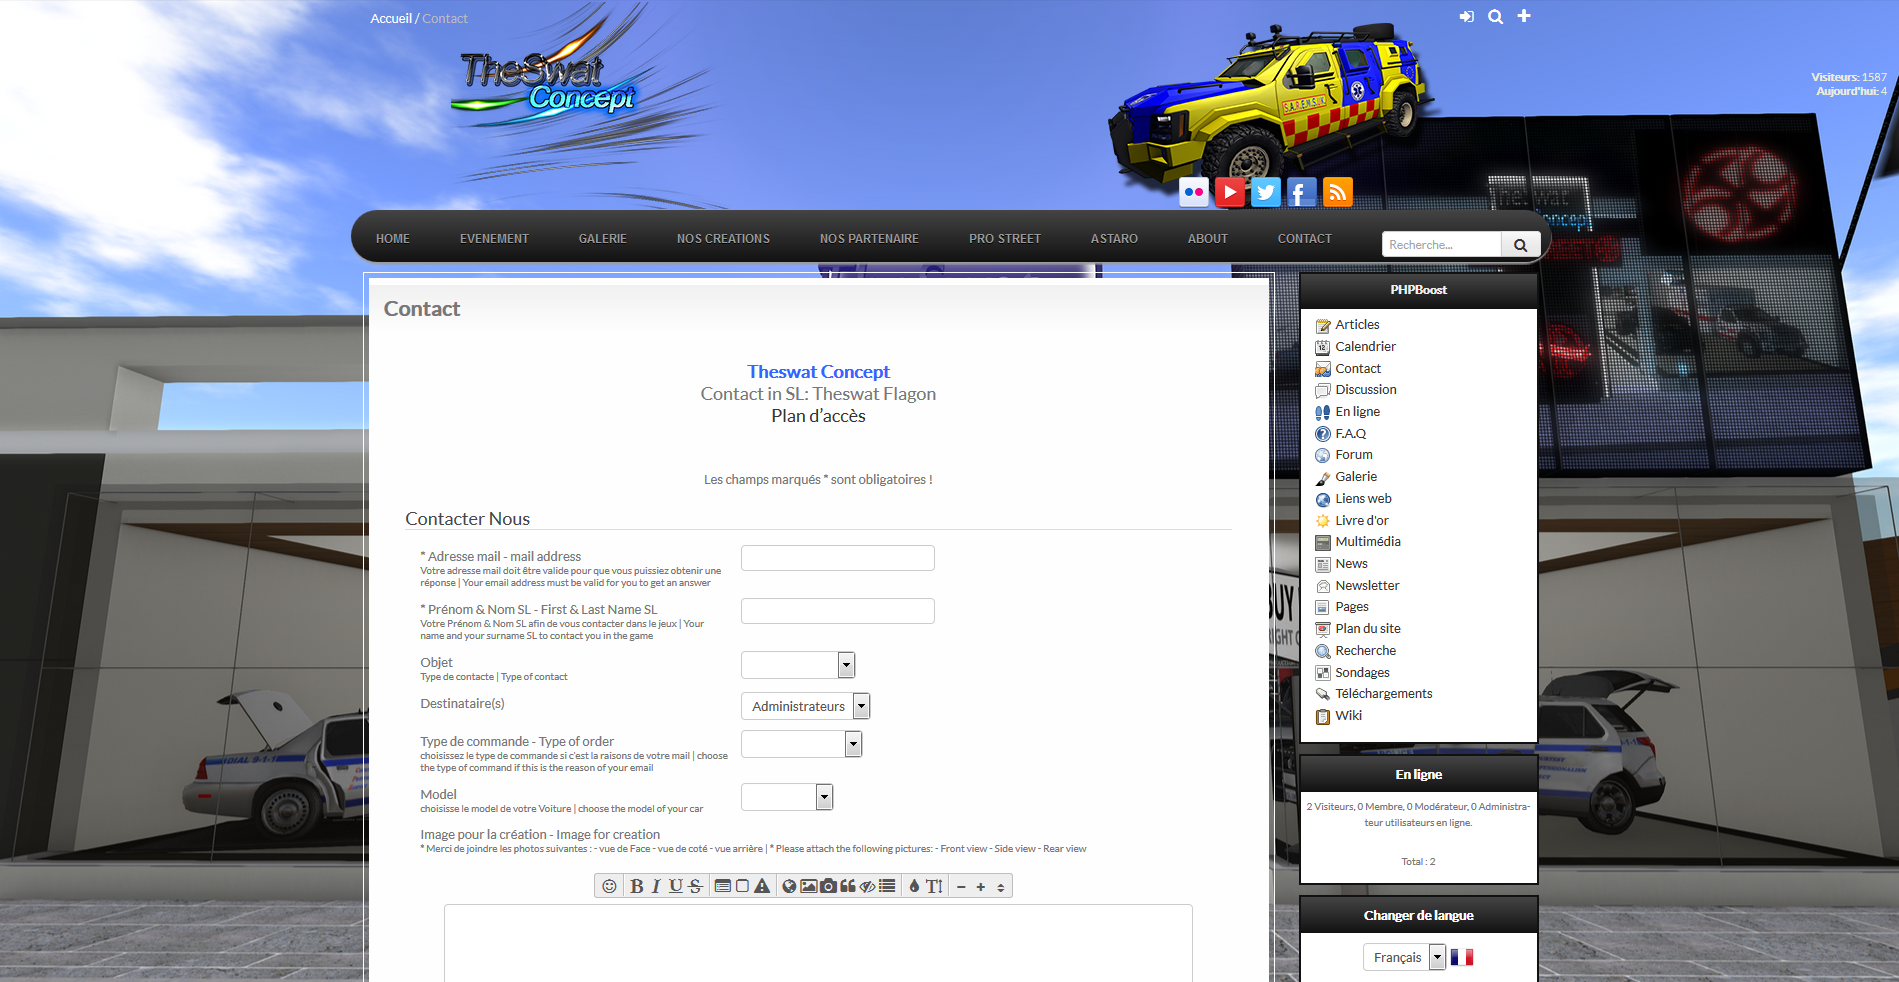The image size is (1899, 982).
Task: Choose text color using the droplet icon
Action: point(914,886)
